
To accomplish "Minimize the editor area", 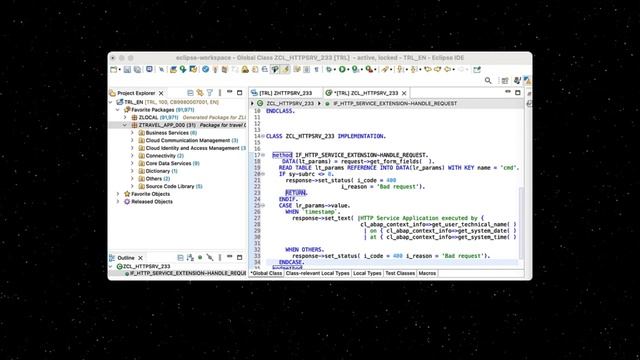I will (x=508, y=92).
